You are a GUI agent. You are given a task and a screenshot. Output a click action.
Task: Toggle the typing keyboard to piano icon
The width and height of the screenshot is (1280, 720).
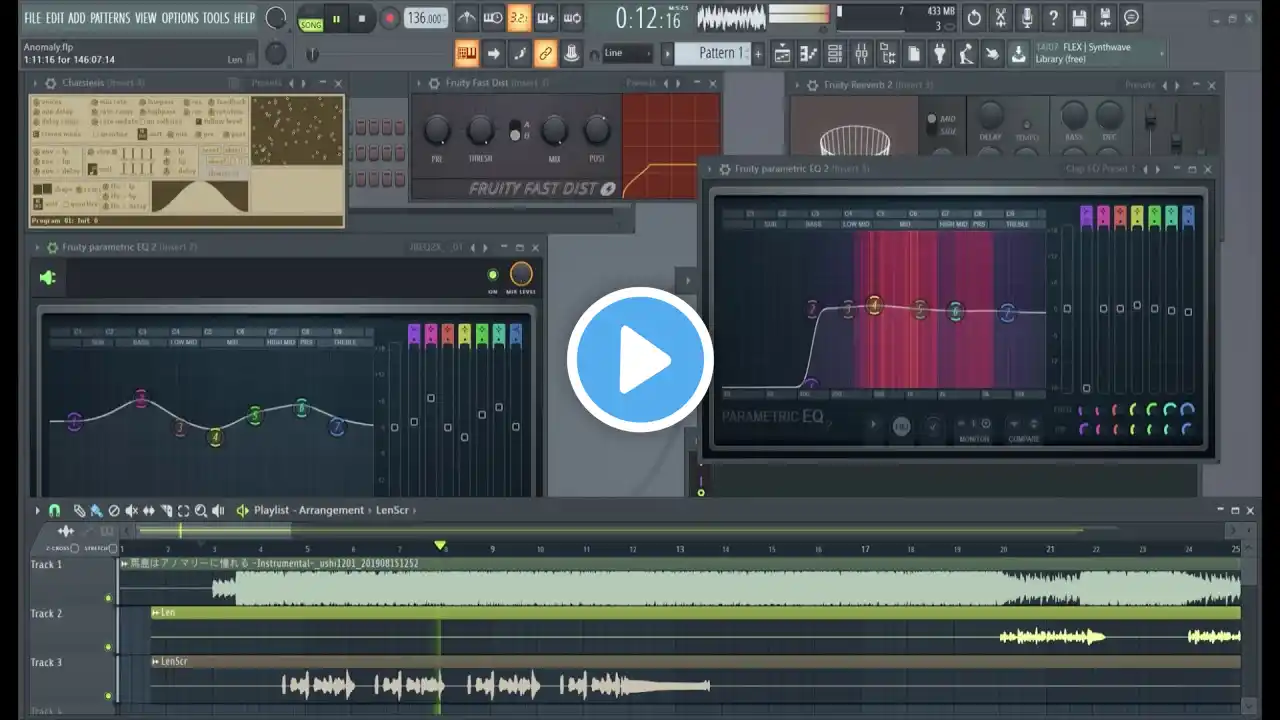(x=465, y=53)
